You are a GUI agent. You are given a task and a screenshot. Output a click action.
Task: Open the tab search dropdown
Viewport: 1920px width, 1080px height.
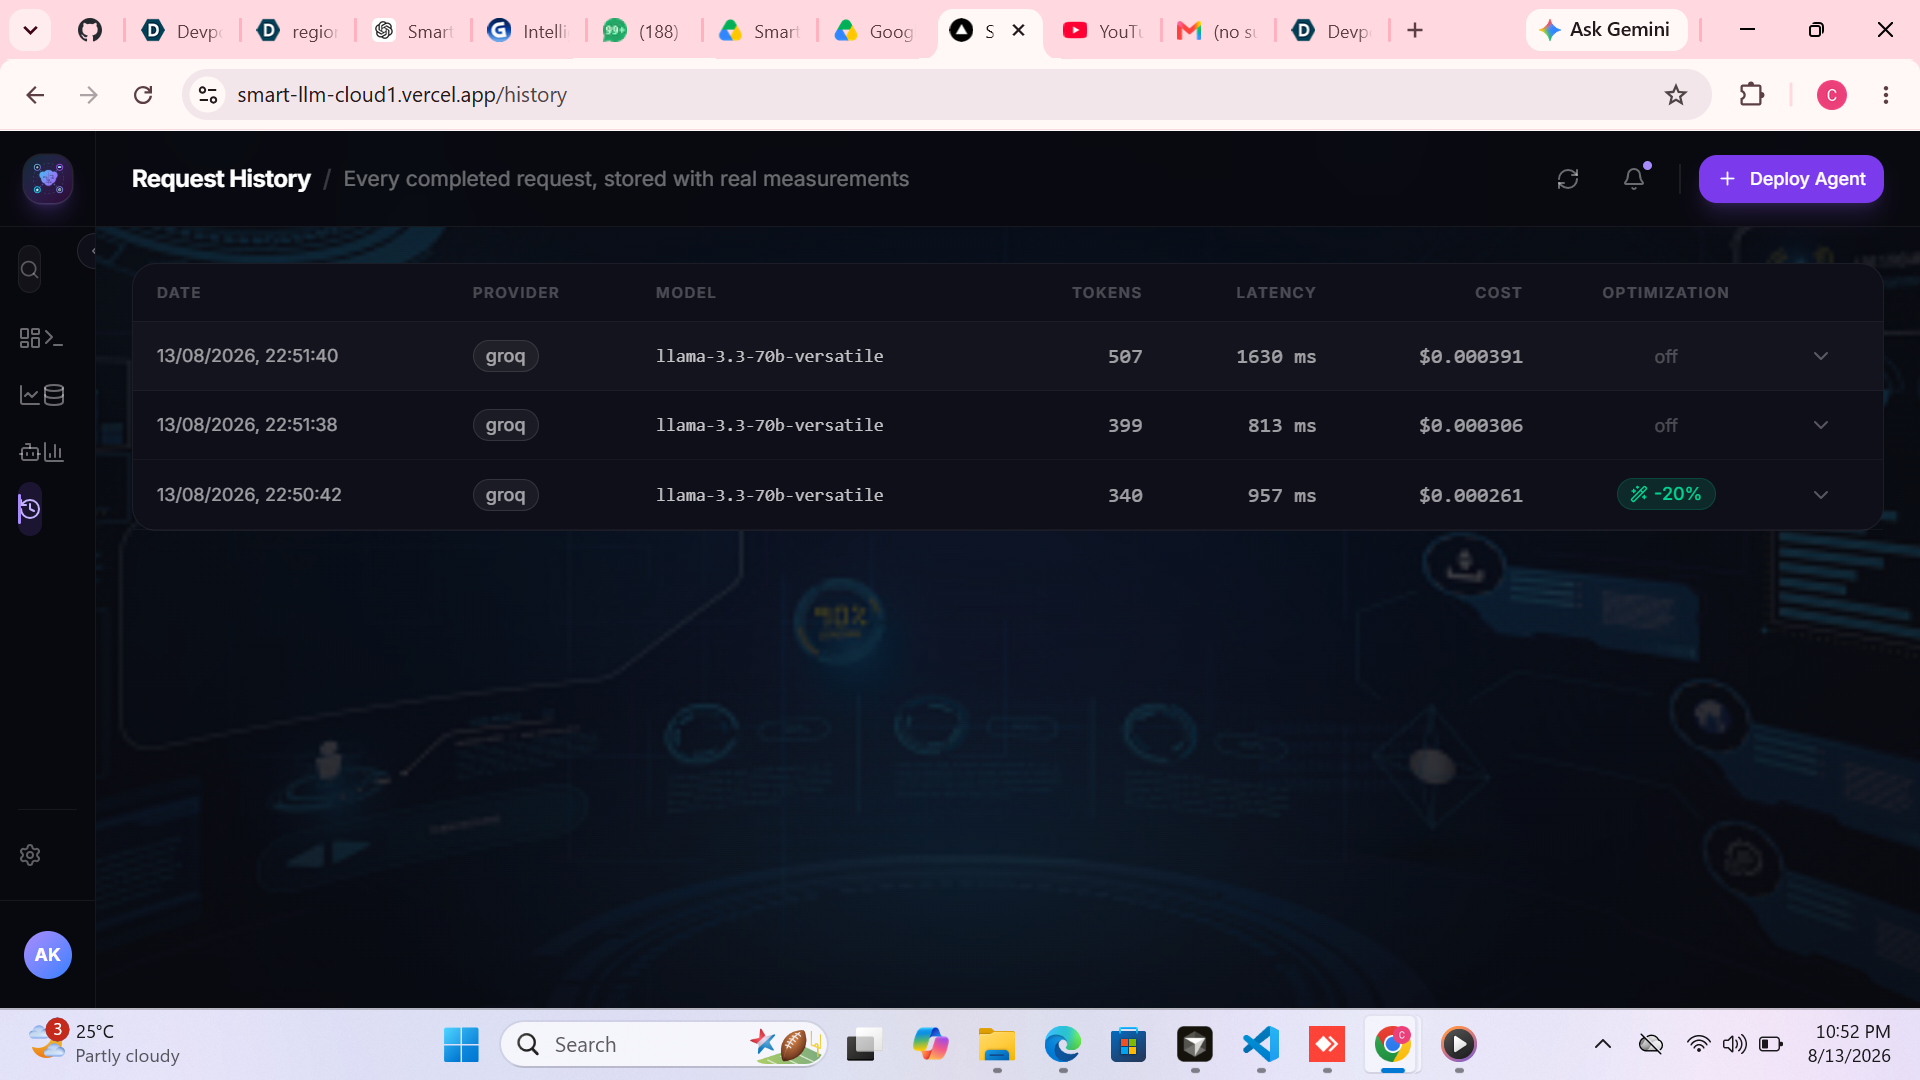tap(30, 30)
